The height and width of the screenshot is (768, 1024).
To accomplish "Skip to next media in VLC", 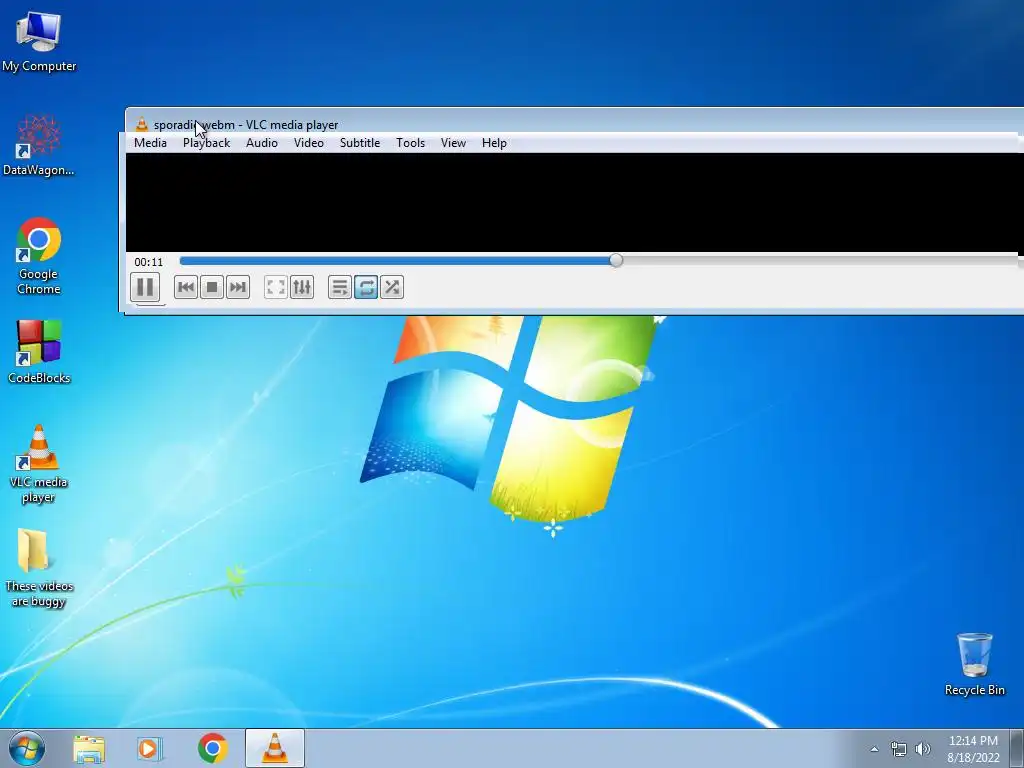I will tap(238, 287).
